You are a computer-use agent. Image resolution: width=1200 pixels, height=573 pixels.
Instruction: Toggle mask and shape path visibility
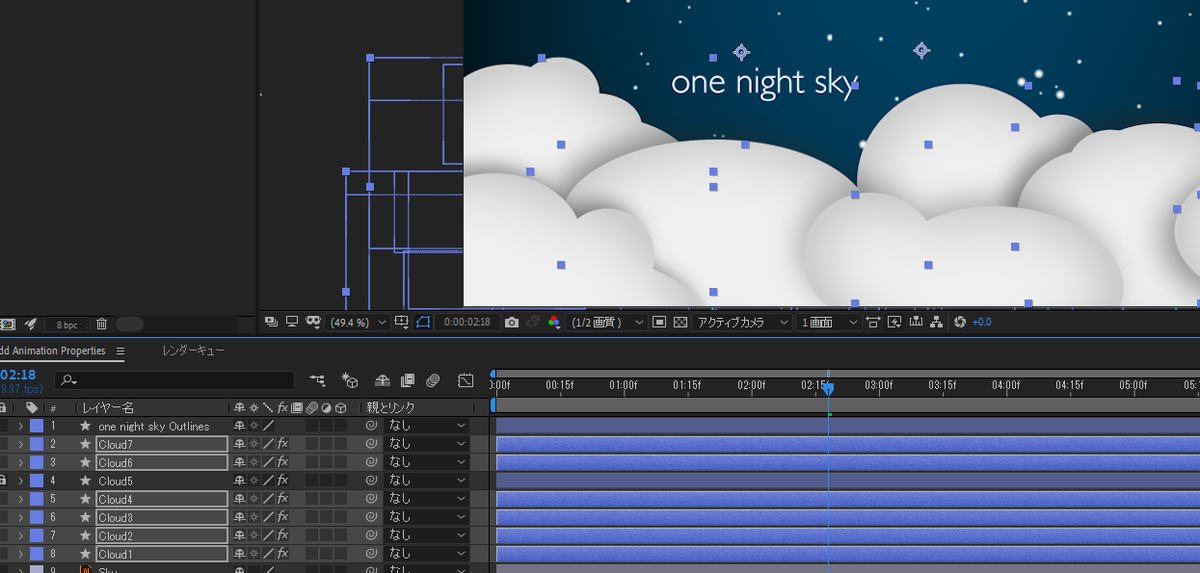(422, 322)
